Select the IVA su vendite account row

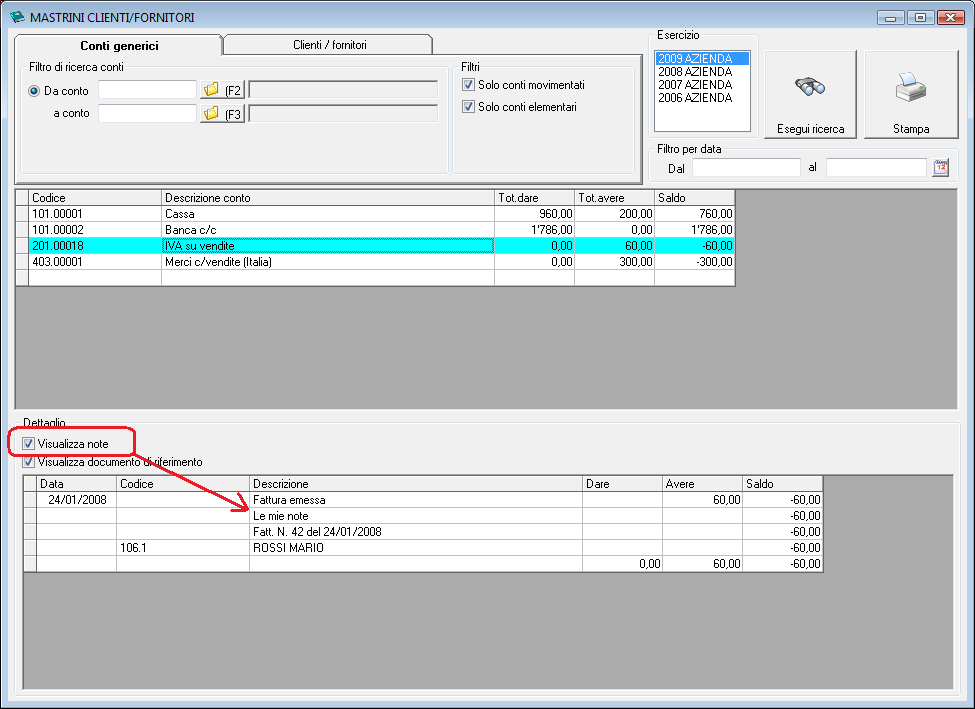[375, 246]
